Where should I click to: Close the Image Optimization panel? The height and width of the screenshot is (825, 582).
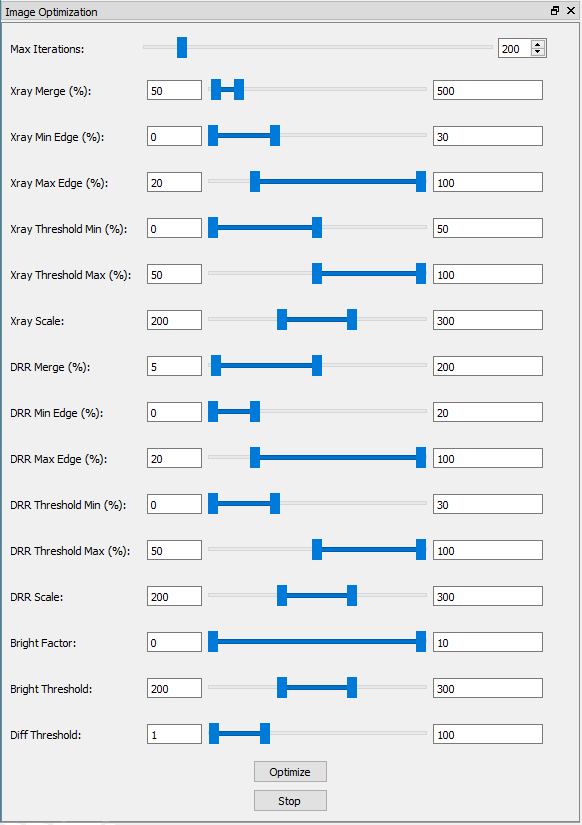571,11
